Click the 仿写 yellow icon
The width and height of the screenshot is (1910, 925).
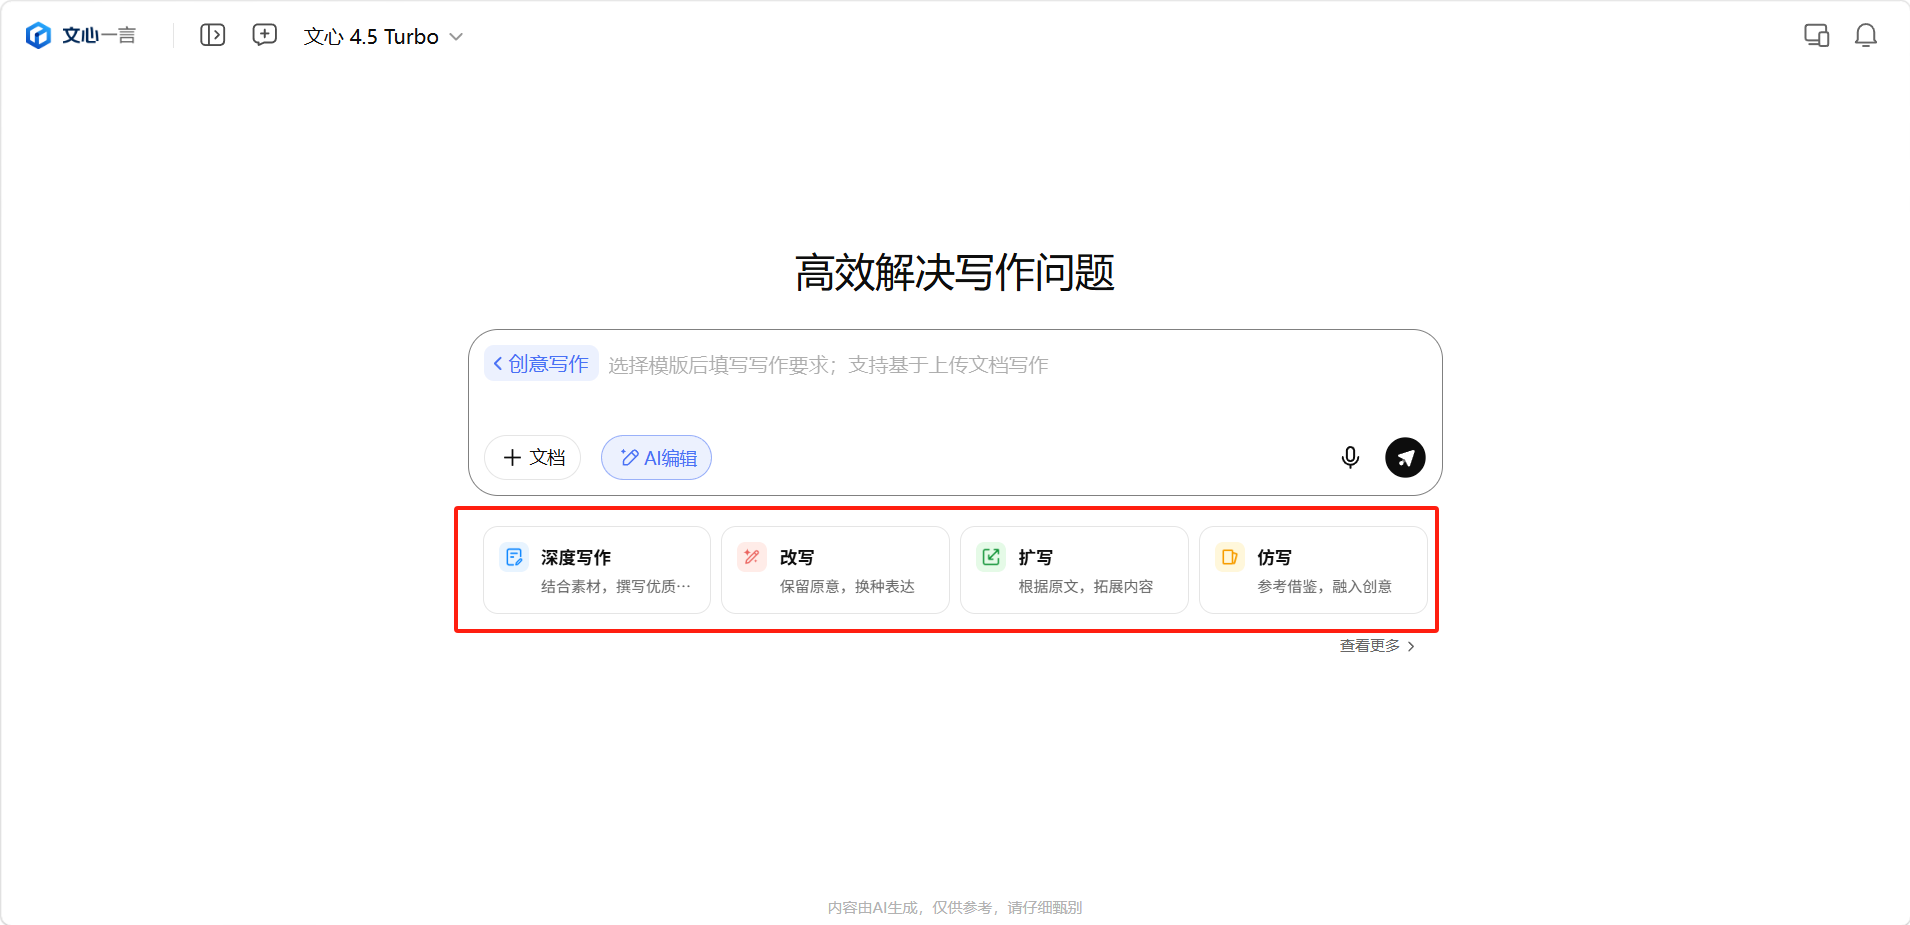(1230, 557)
